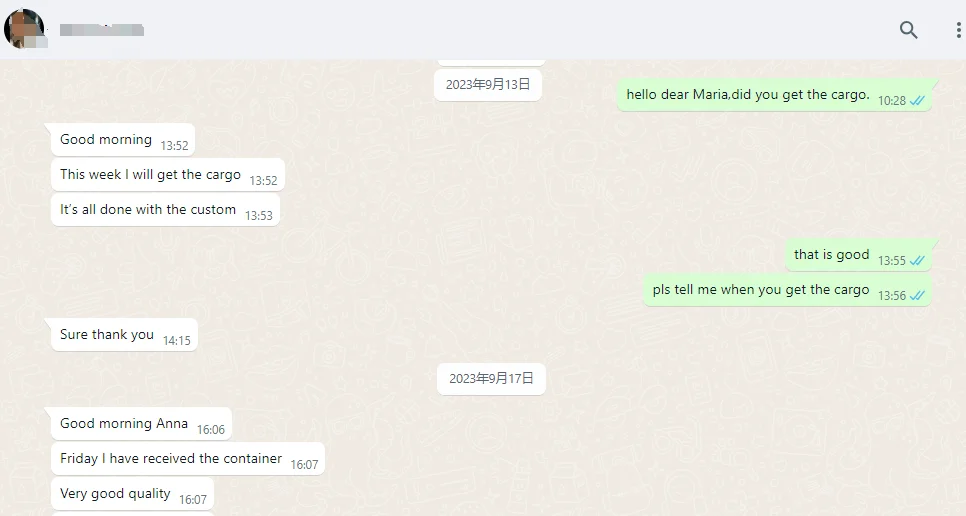Open contact info via blurred name header
Image resolution: width=966 pixels, height=516 pixels.
(x=102, y=30)
